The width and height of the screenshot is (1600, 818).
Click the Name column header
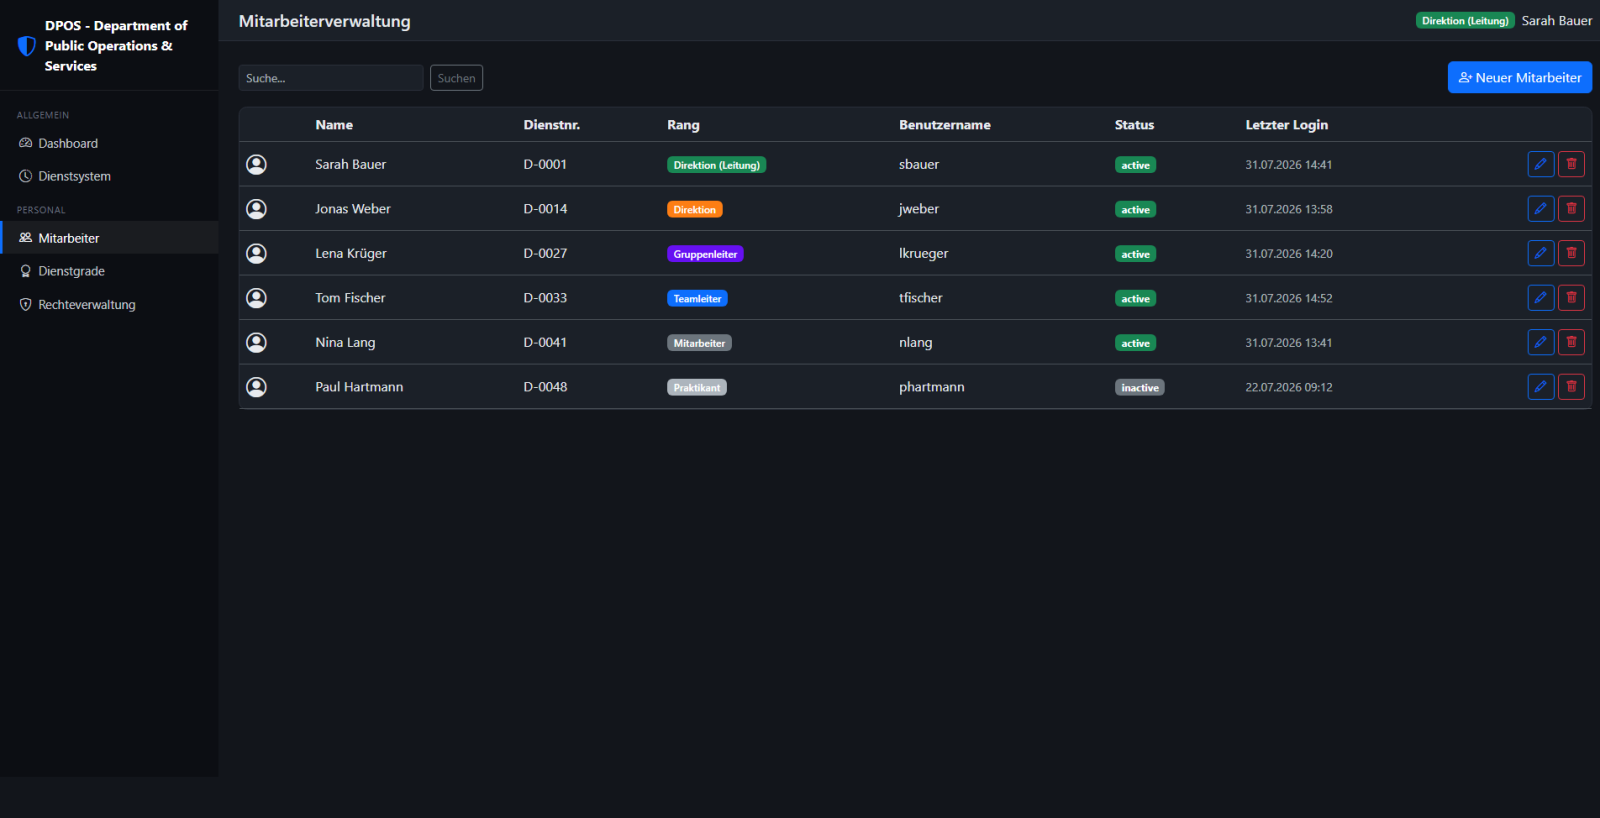click(334, 125)
